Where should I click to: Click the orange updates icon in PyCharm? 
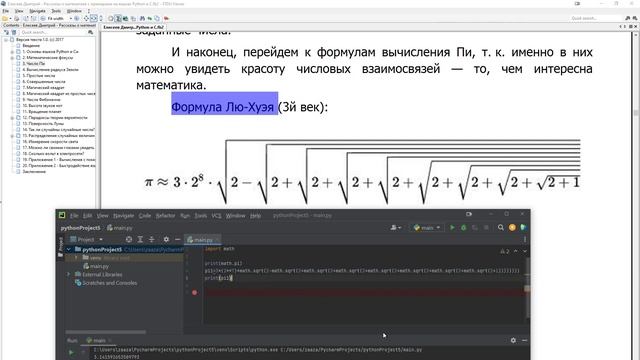[512, 227]
